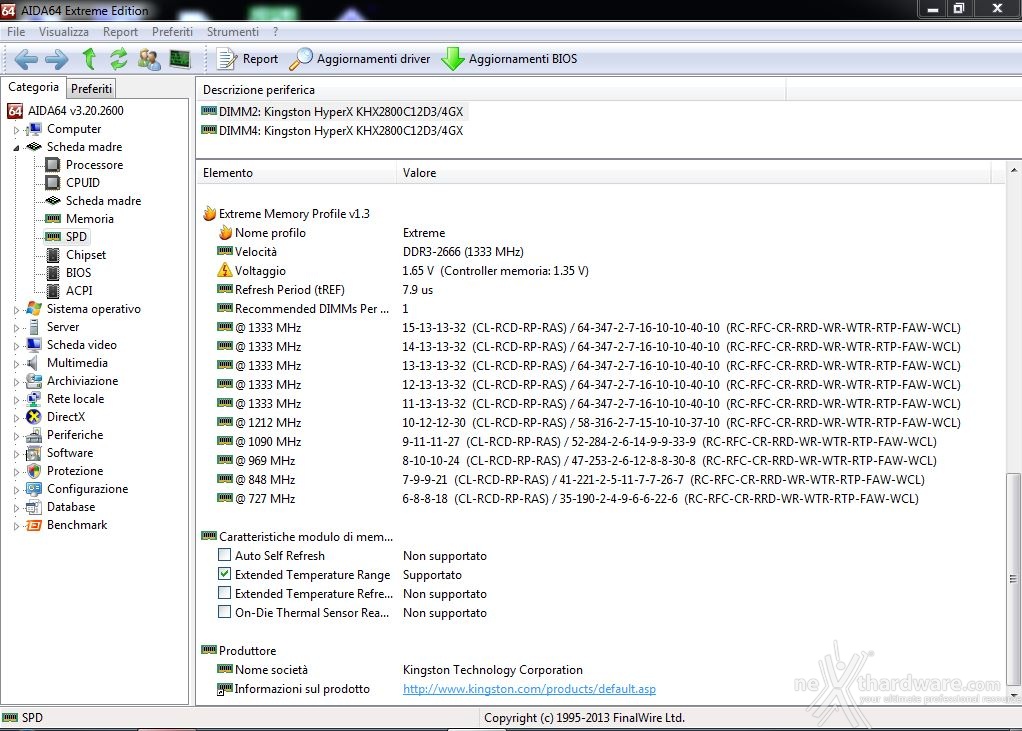1022x731 pixels.
Task: Open the Report toolbar button
Action: pyautogui.click(x=248, y=59)
